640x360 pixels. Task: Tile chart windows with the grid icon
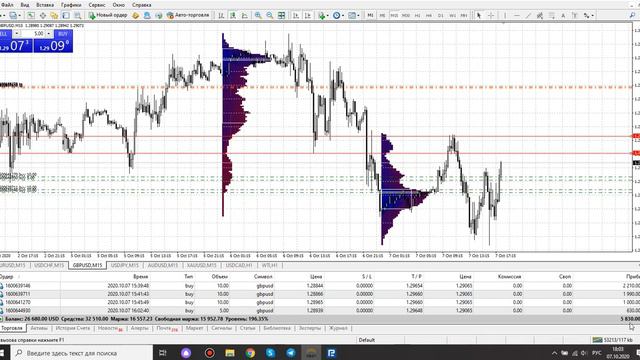[x=282, y=16]
